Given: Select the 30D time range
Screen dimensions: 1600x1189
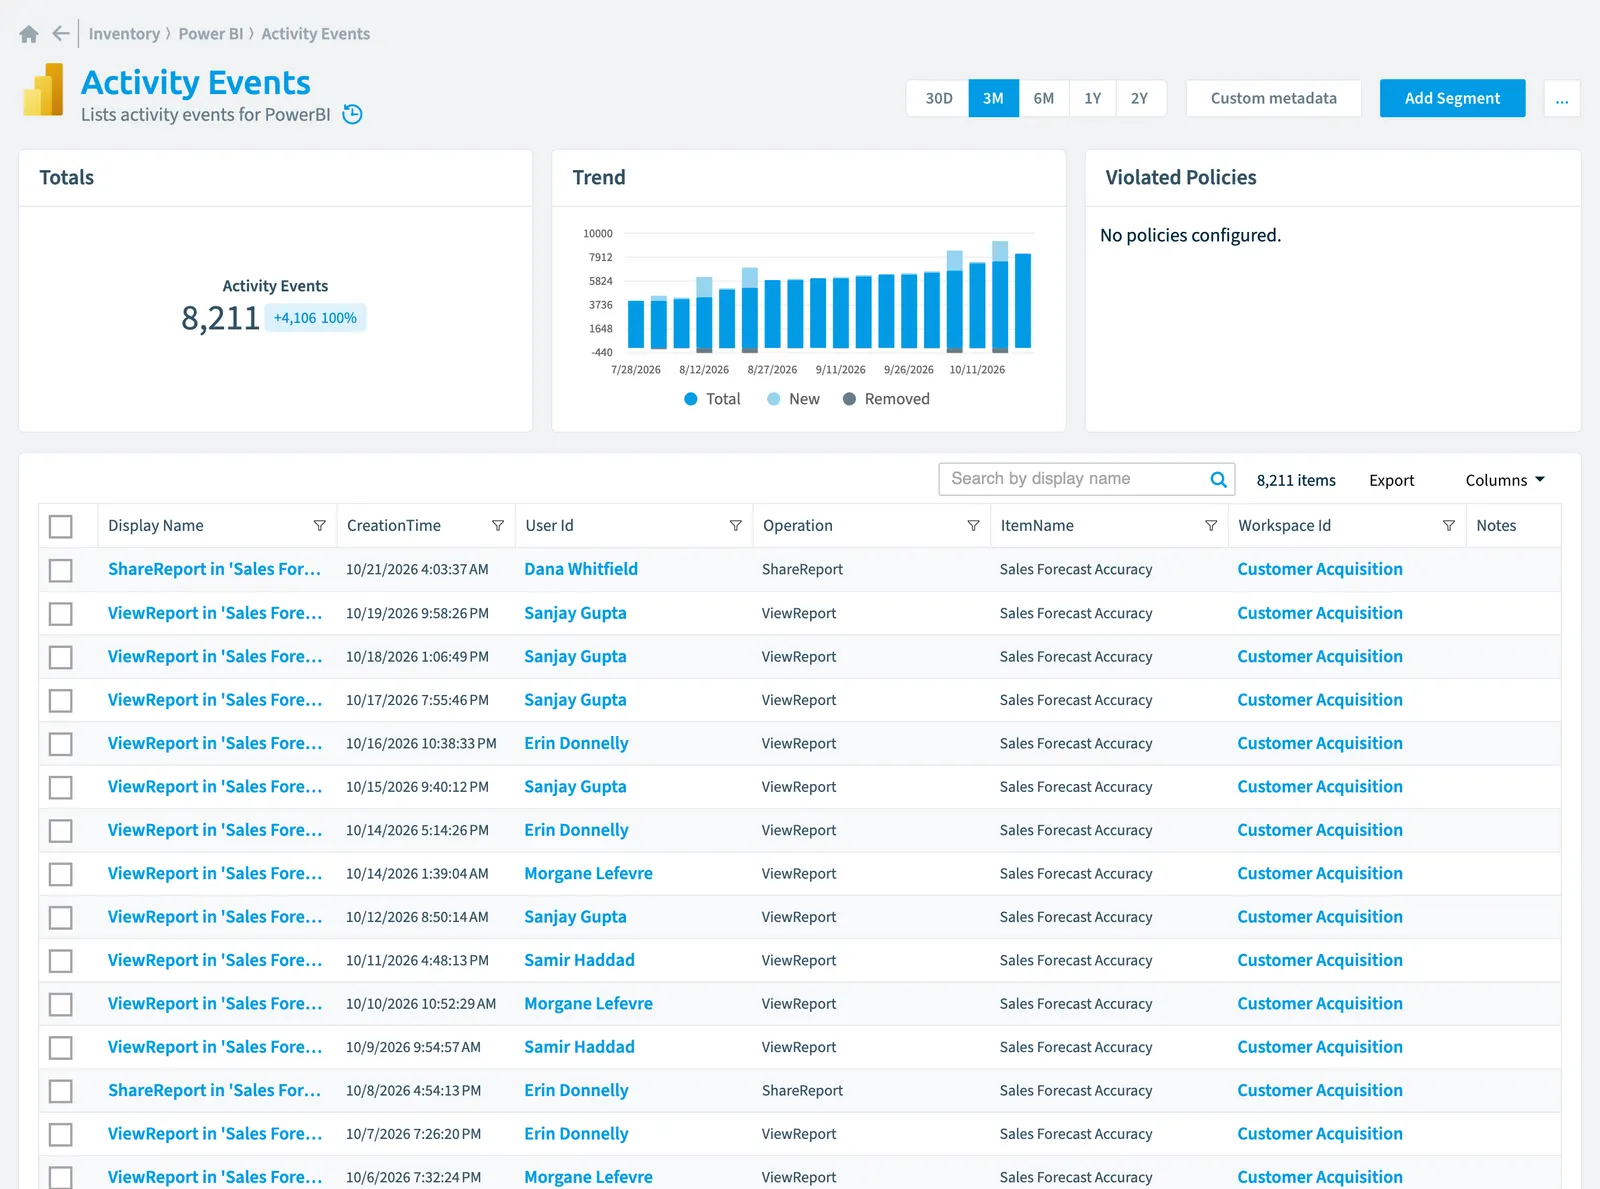Looking at the screenshot, I should [x=938, y=98].
